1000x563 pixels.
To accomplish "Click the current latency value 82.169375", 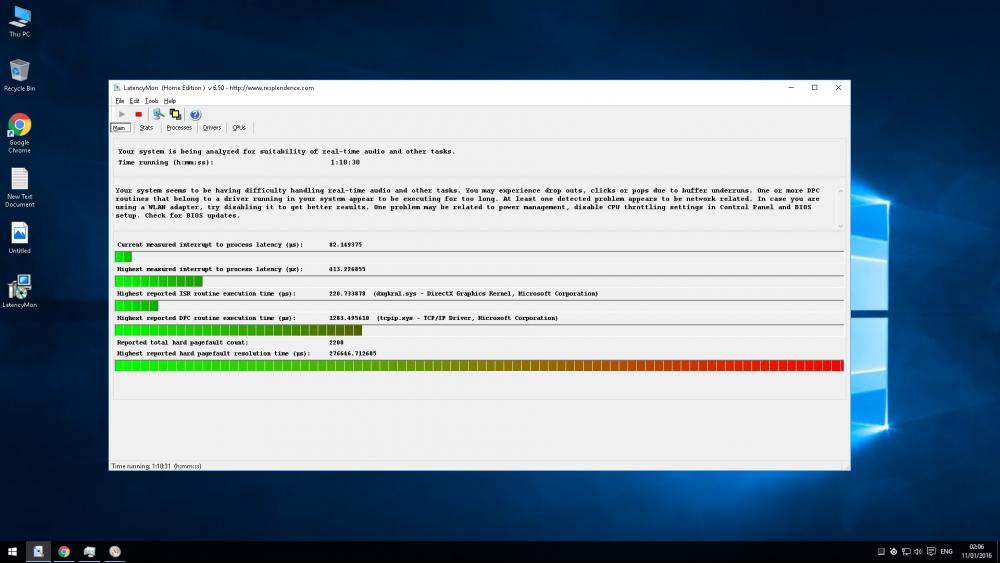I will click(345, 245).
